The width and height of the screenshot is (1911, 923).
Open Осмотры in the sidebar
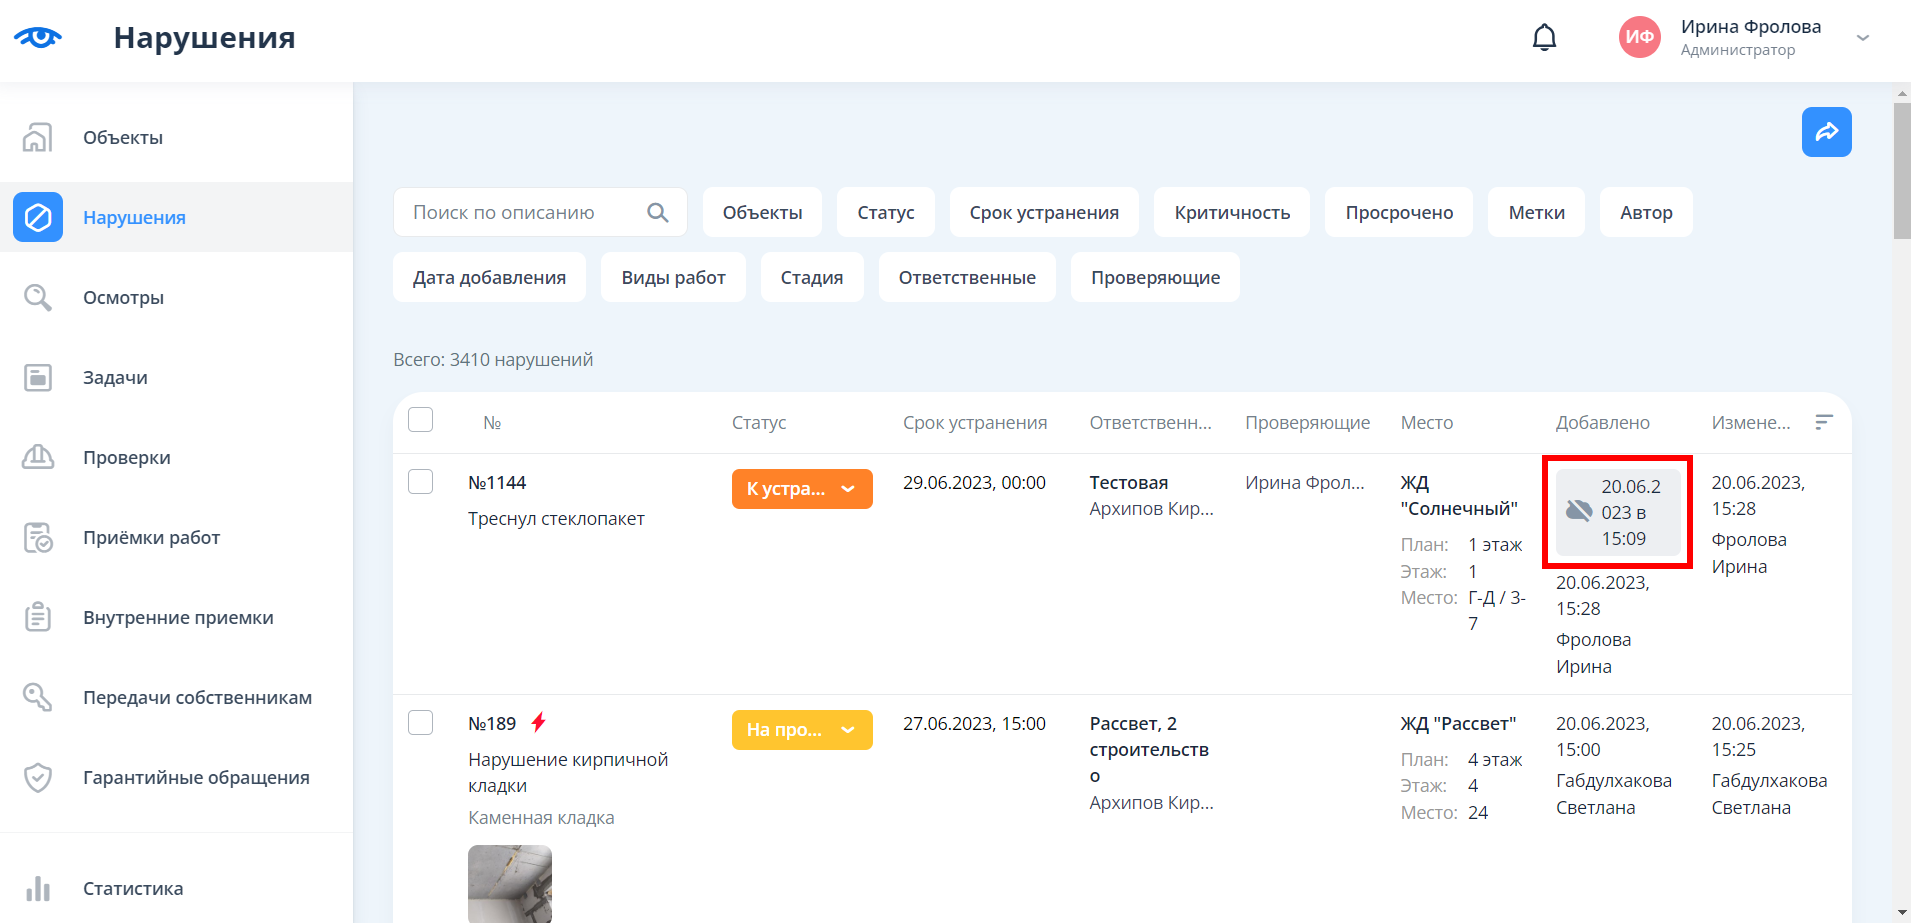pos(123,298)
